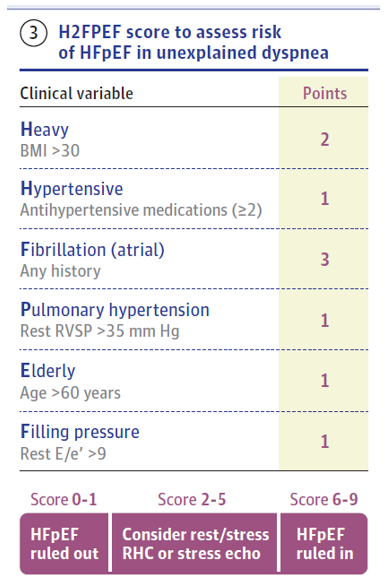The height and width of the screenshot is (583, 390).
Task: Click the Rest E/e' >9 criterion
Action: 63,454
